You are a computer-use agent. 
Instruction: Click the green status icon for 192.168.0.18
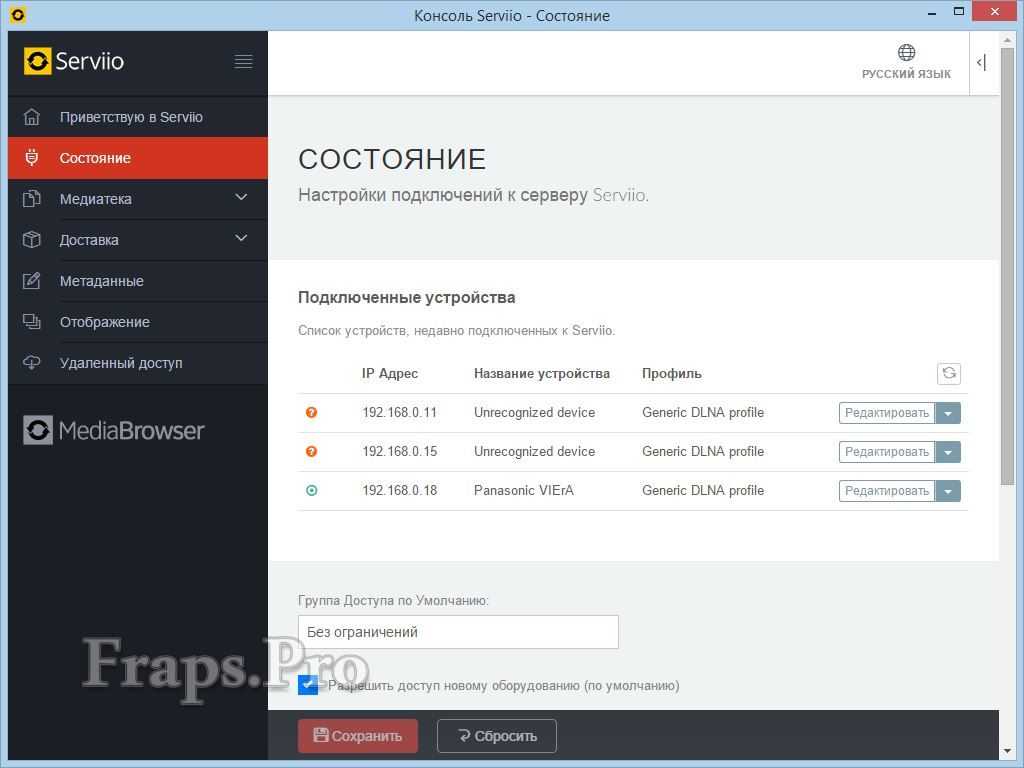click(312, 490)
